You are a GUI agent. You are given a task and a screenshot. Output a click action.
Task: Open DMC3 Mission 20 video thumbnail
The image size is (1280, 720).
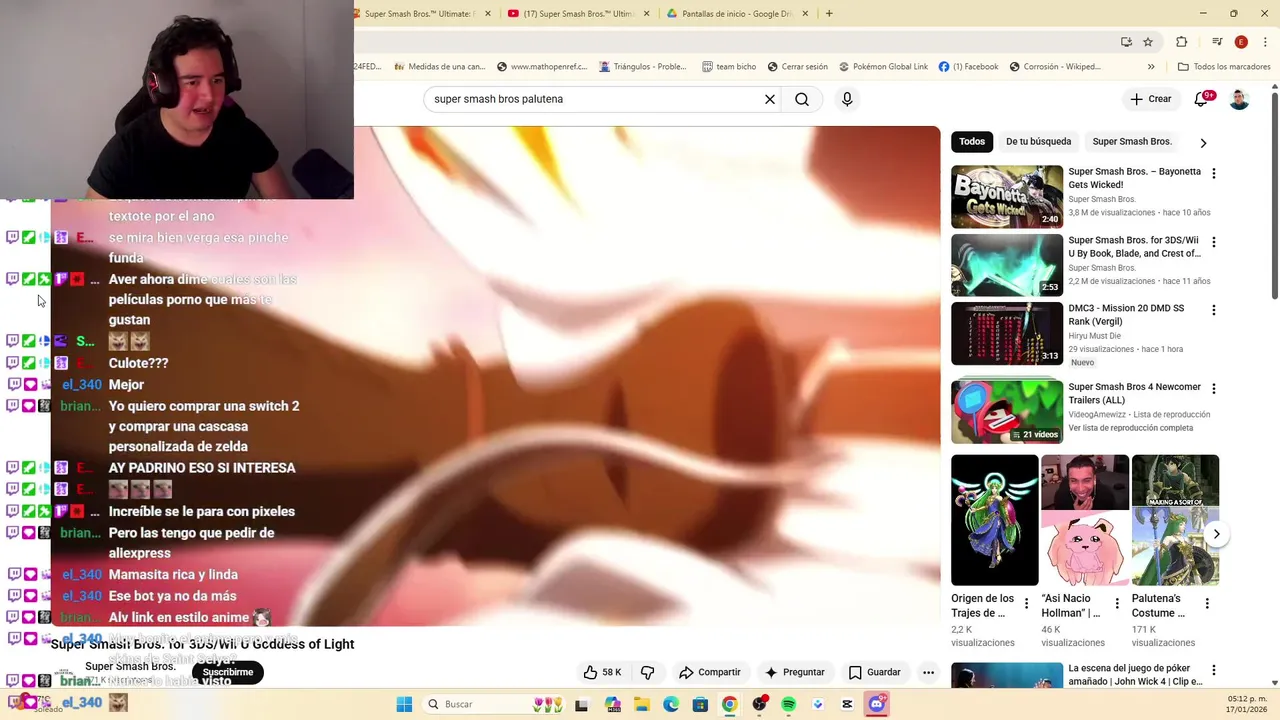point(1007,333)
